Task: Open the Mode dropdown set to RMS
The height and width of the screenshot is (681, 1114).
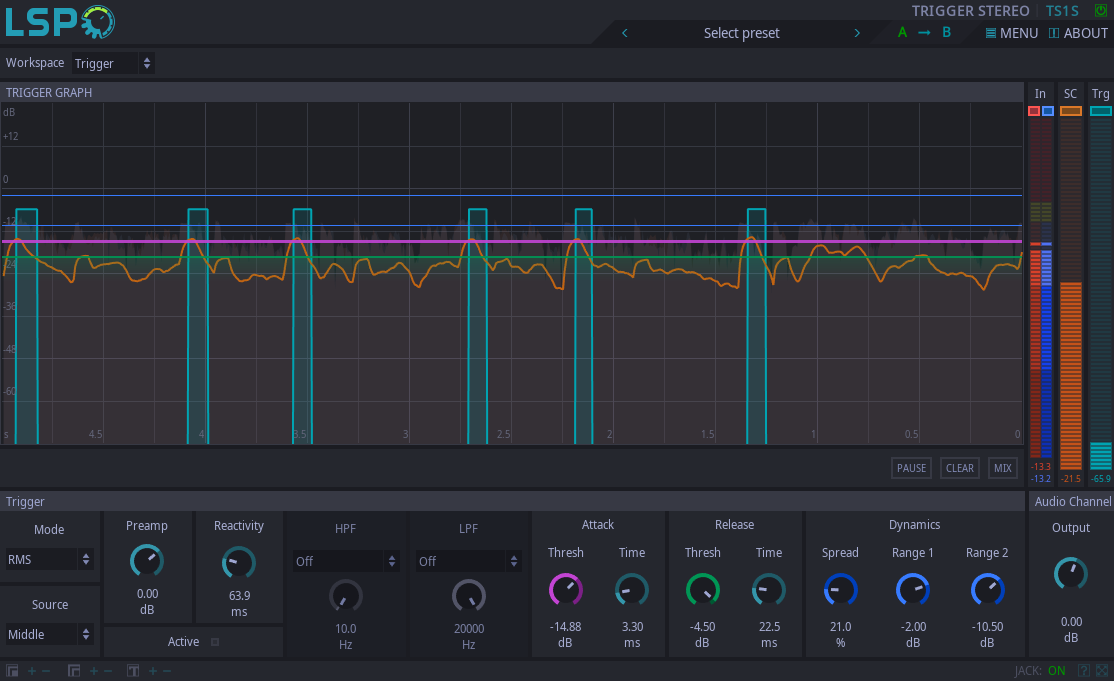Action: [49, 560]
